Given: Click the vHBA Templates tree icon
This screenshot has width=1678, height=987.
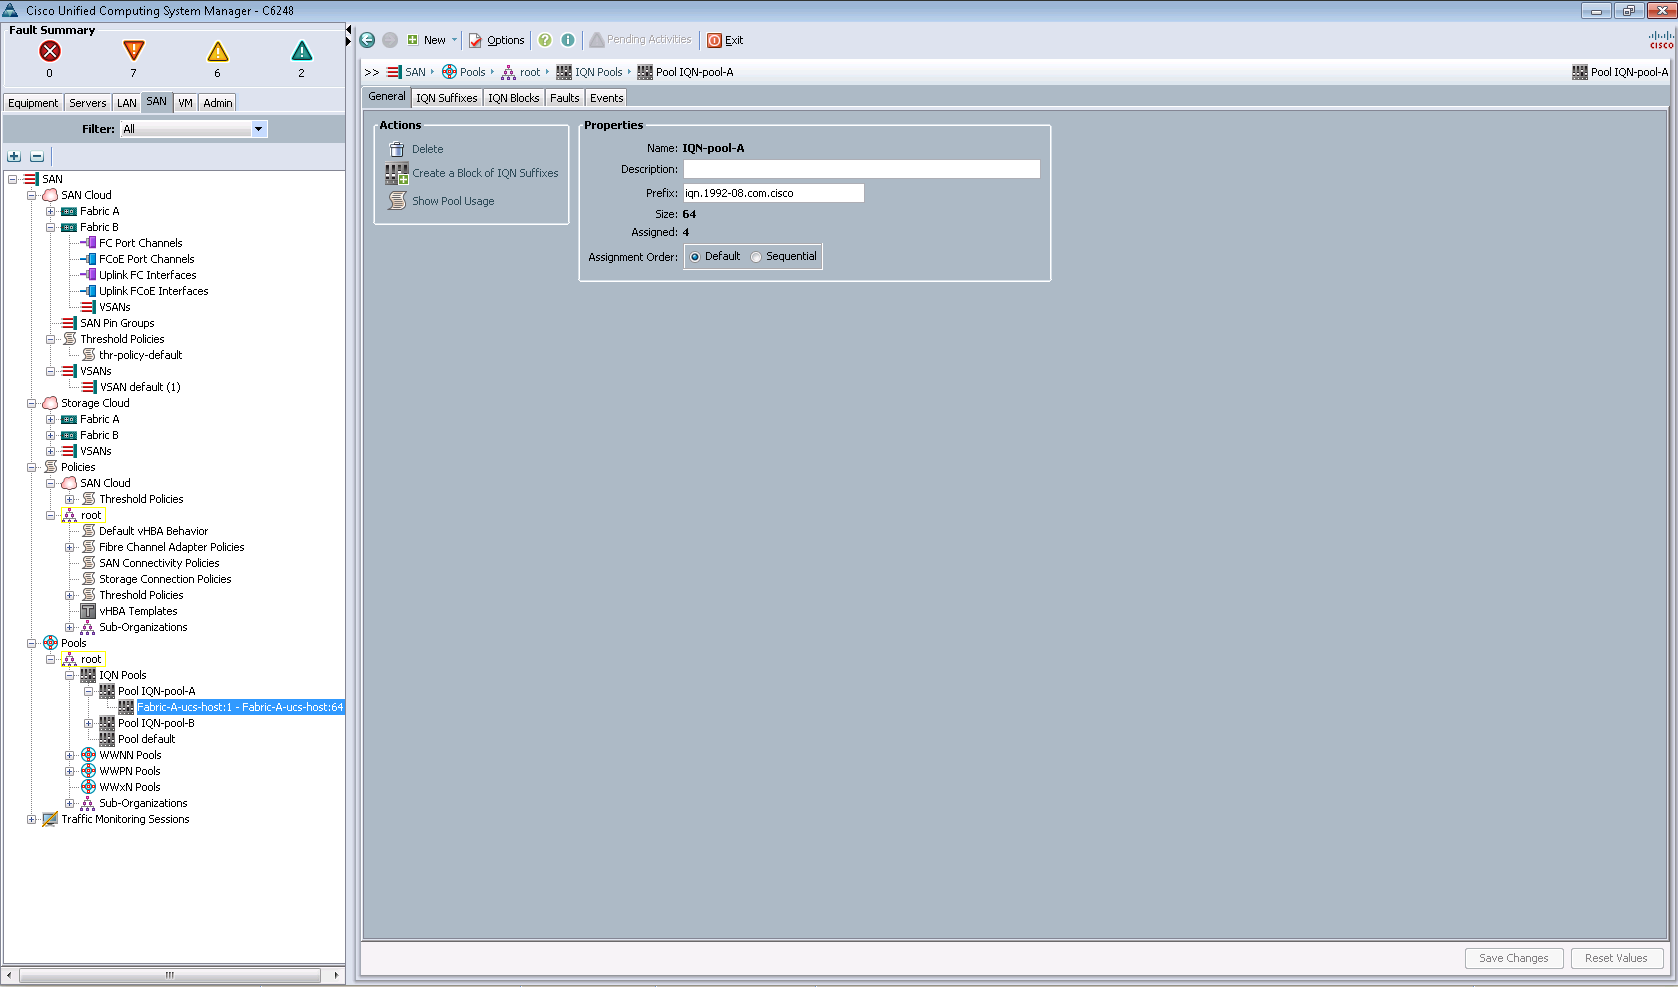Looking at the screenshot, I should click(x=88, y=611).
